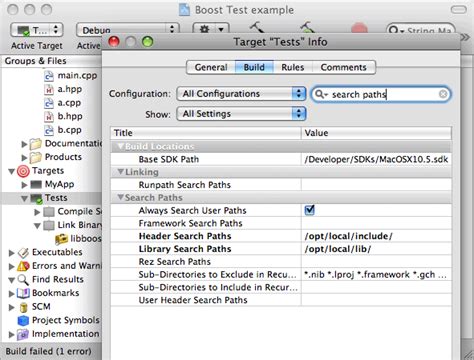Click the Find Results magnifier icon
The image size is (474, 360).
tap(23, 280)
